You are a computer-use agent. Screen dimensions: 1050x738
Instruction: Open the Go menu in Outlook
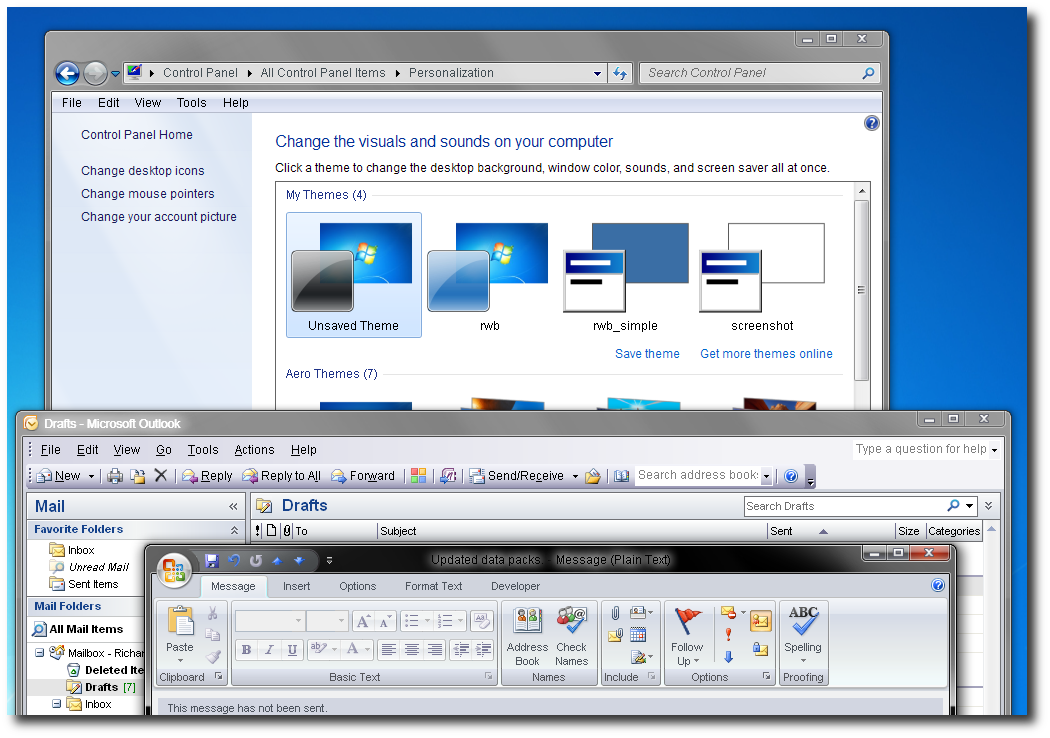coord(164,450)
